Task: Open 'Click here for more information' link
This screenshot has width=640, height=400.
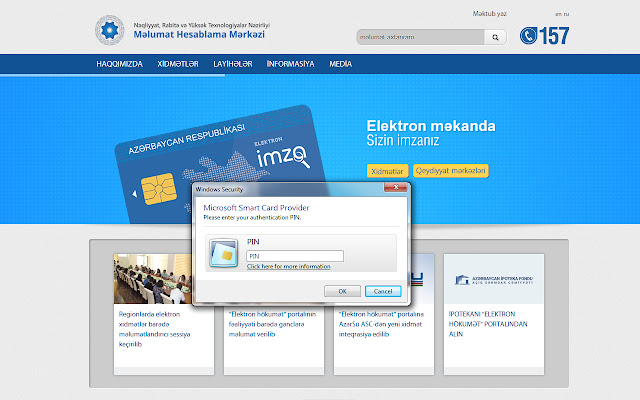Action: 288,267
